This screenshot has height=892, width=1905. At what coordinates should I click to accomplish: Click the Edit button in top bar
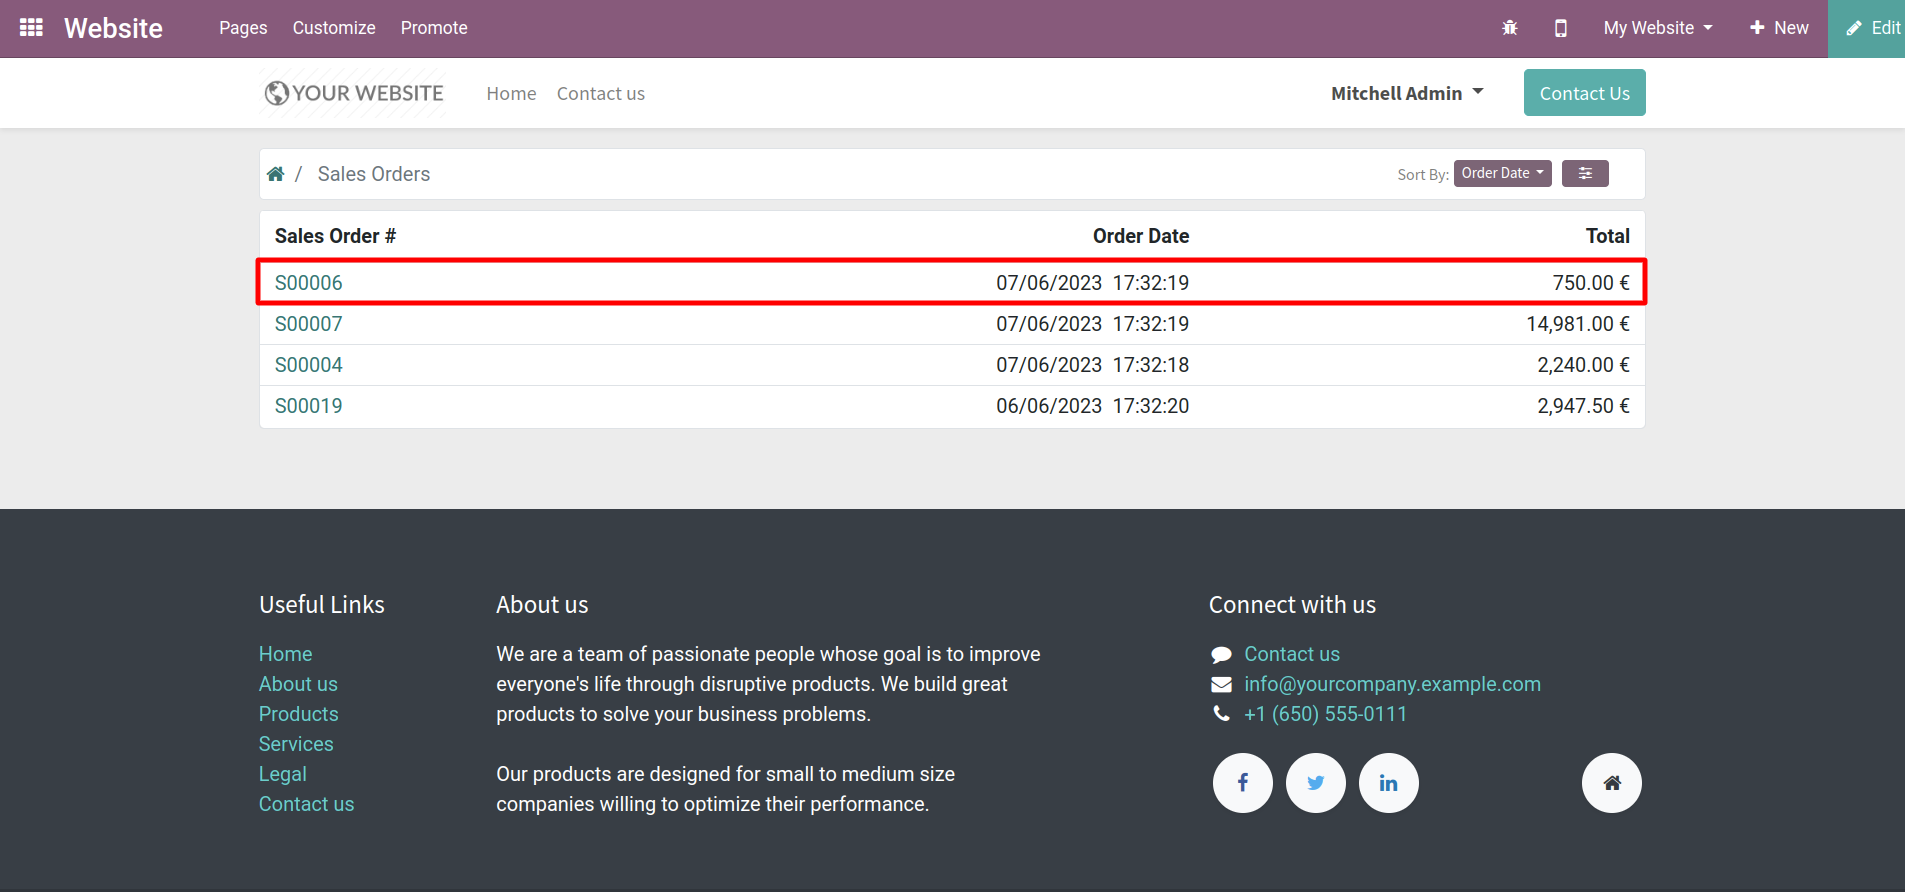pyautogui.click(x=1872, y=28)
